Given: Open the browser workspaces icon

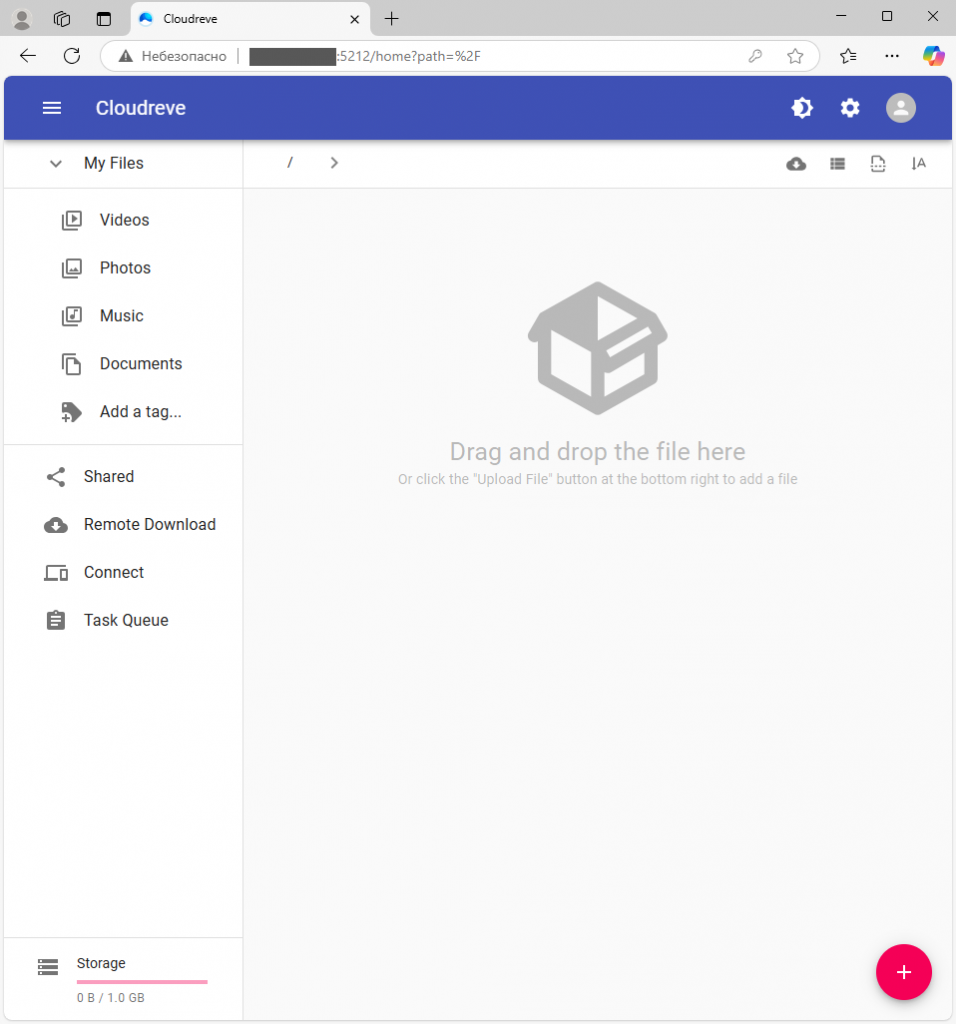Looking at the screenshot, I should pyautogui.click(x=62, y=19).
